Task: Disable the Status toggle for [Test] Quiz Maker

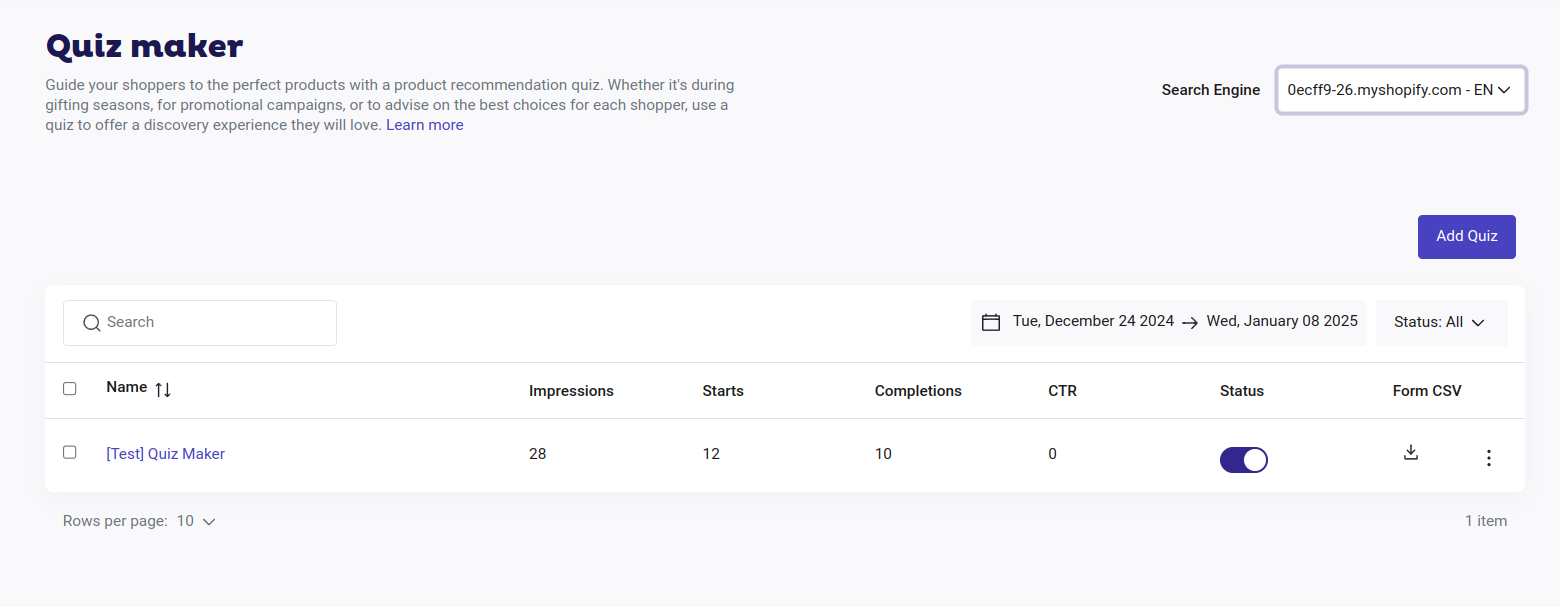Action: pos(1244,459)
